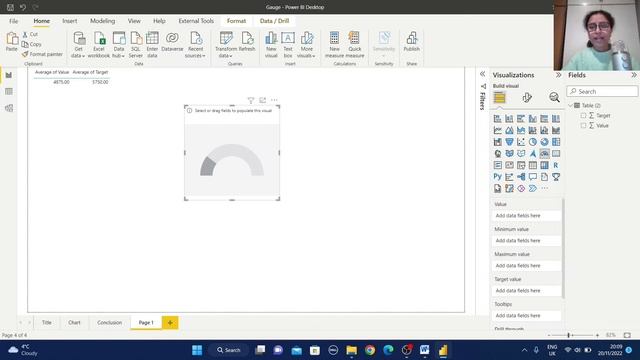Enter Focus mode on the gauge visual
Image resolution: width=640 pixels, height=360 pixels.
tap(262, 100)
